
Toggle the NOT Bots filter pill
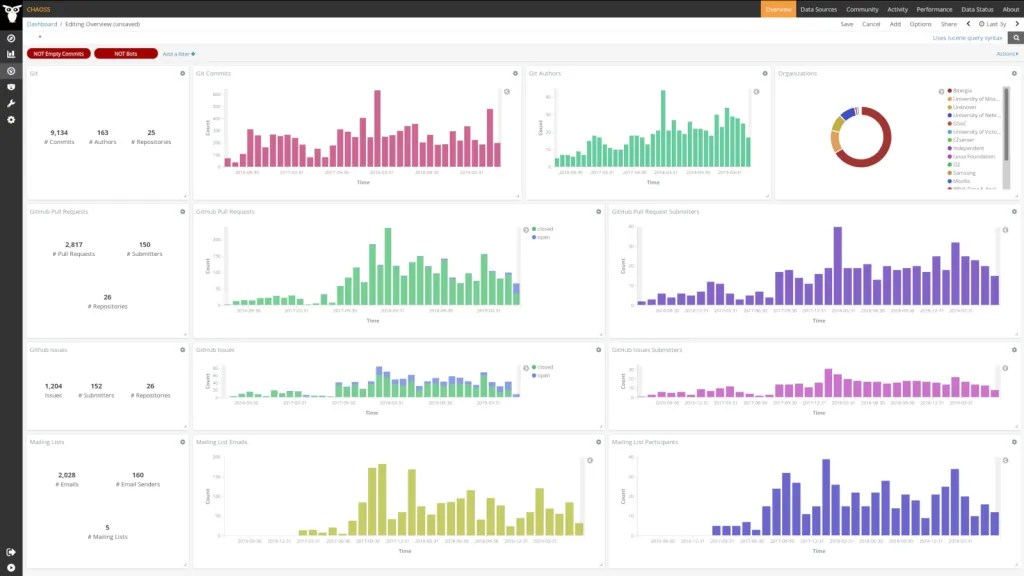126,54
